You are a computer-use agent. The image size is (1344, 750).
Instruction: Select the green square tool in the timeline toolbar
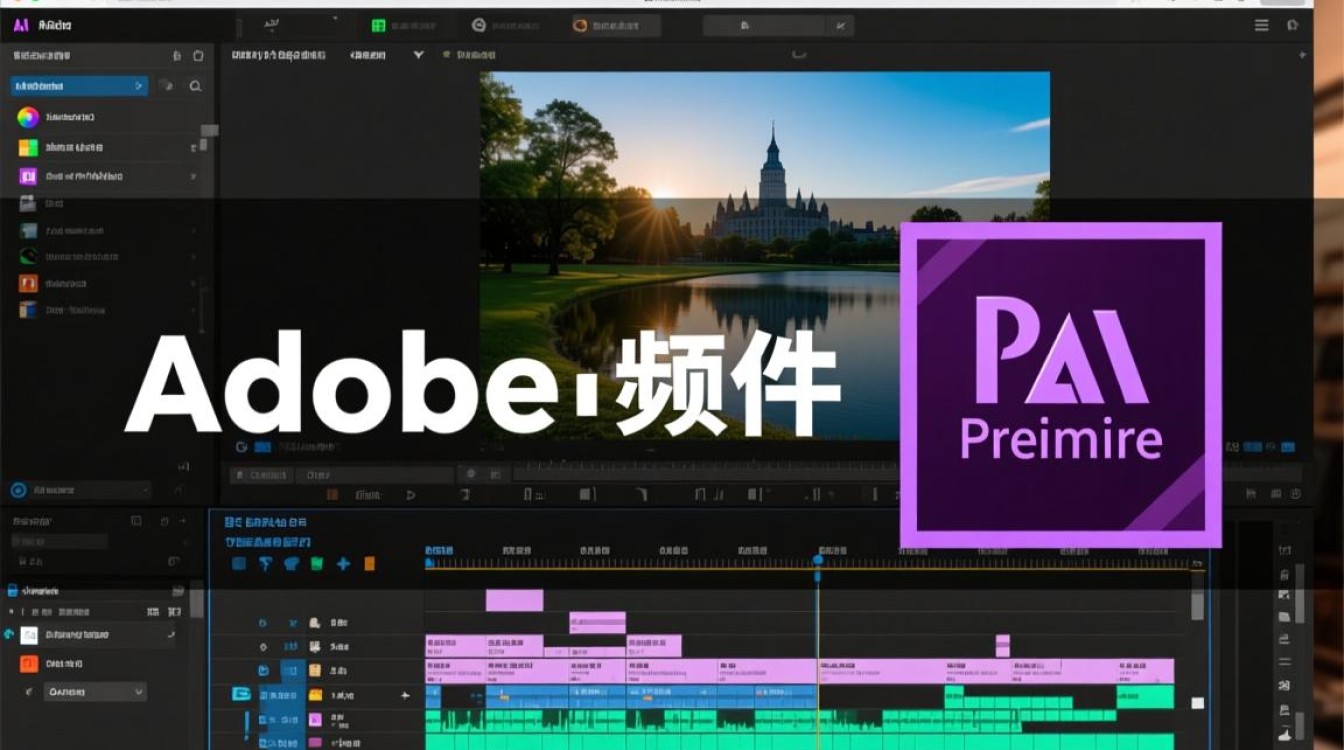pos(317,564)
